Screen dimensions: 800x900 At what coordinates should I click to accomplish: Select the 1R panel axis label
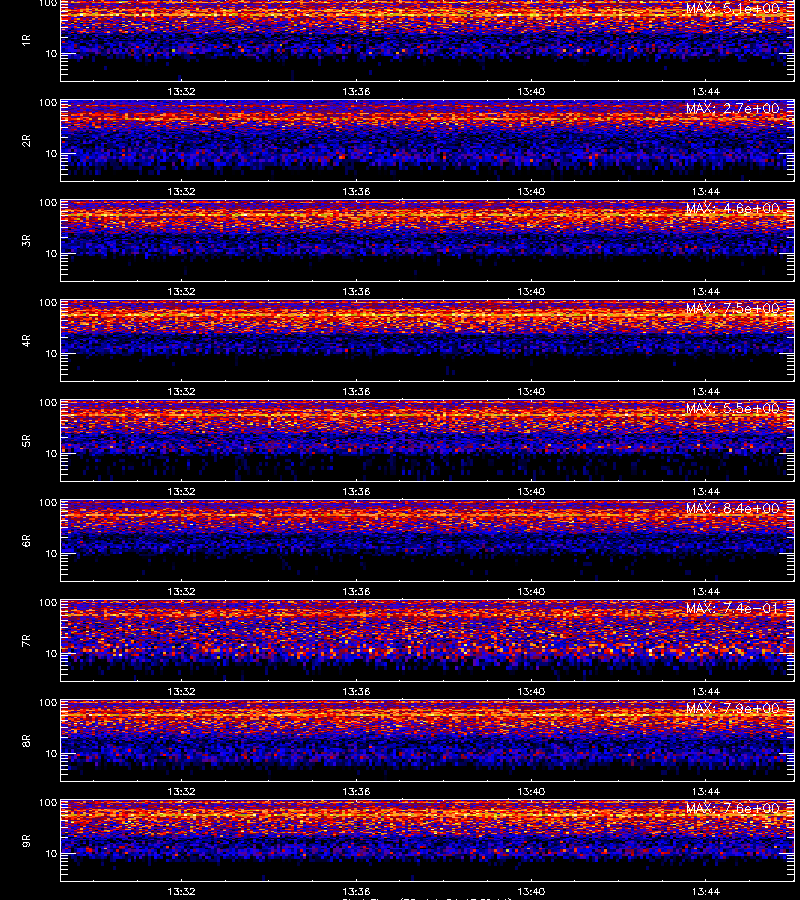(x=26, y=40)
